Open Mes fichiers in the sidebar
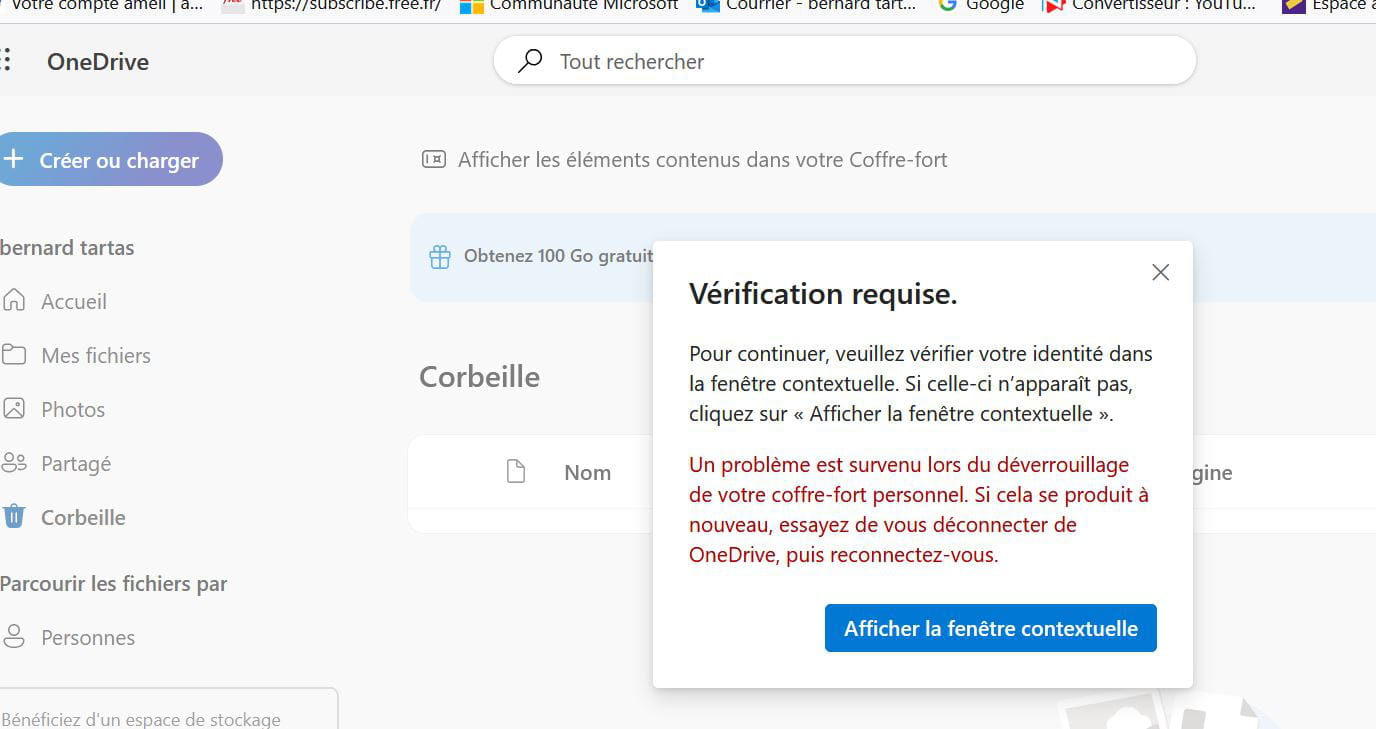Screen dimensions: 1376x729 [x=95, y=355]
